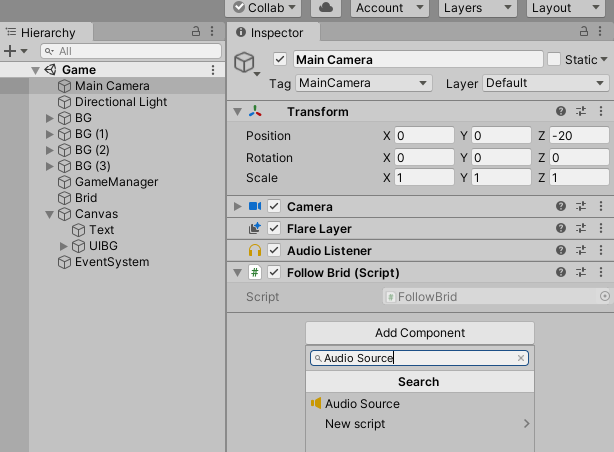Image resolution: width=614 pixels, height=452 pixels.
Task: Toggle the Static checkbox
Action: pyautogui.click(x=554, y=60)
